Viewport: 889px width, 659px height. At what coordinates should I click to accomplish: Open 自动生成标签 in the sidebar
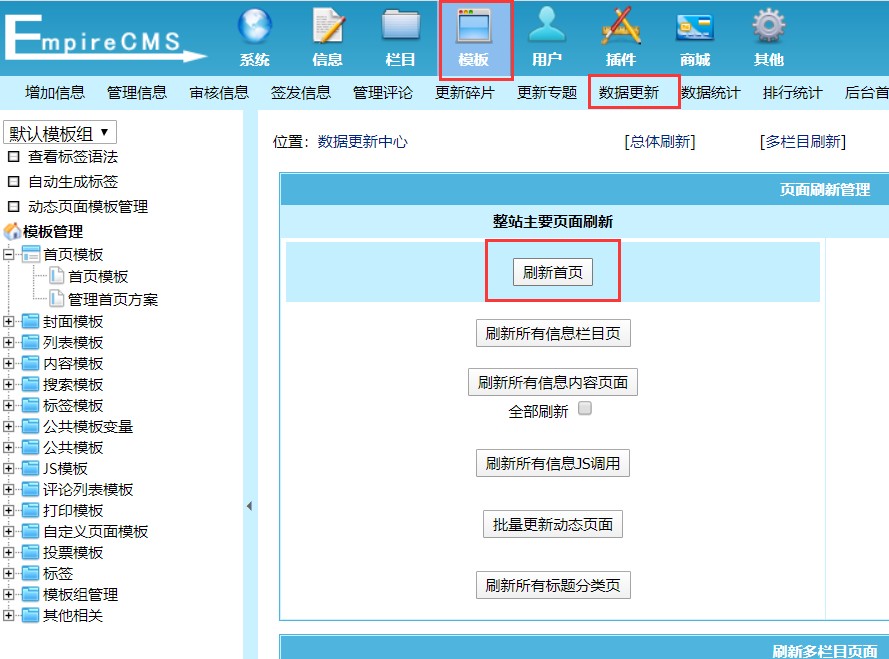[73, 181]
